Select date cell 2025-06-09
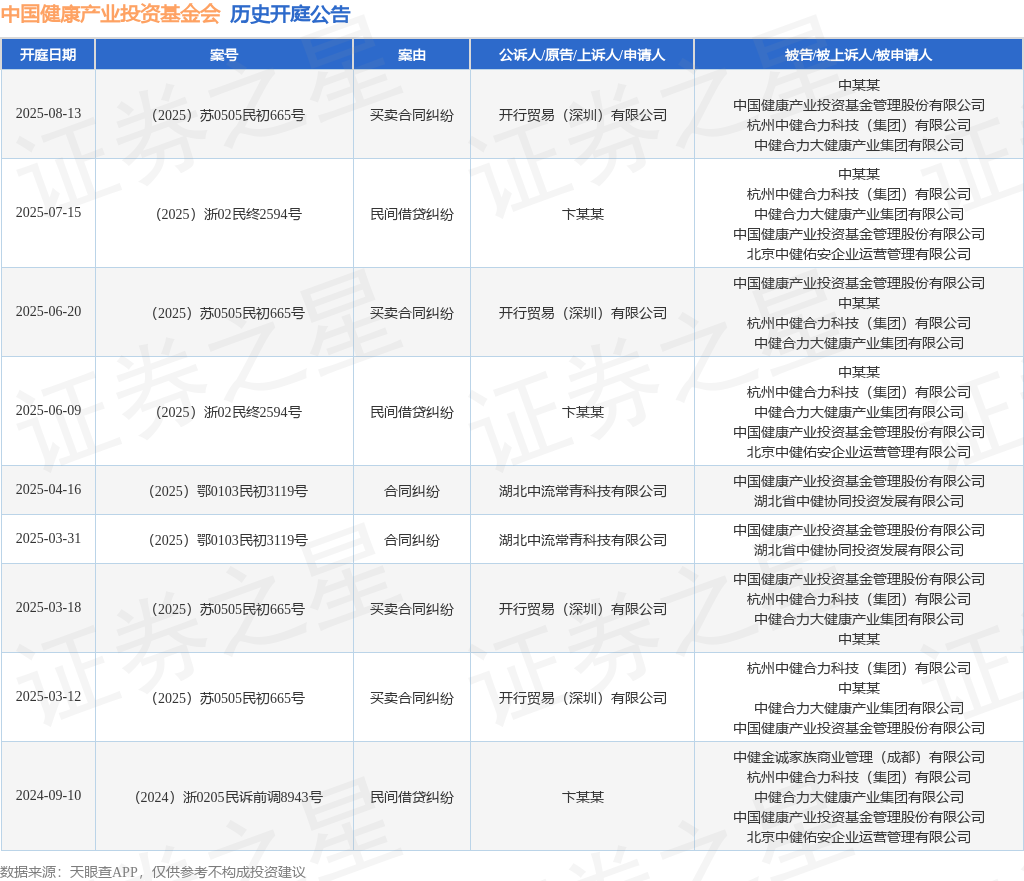 pyautogui.click(x=48, y=411)
